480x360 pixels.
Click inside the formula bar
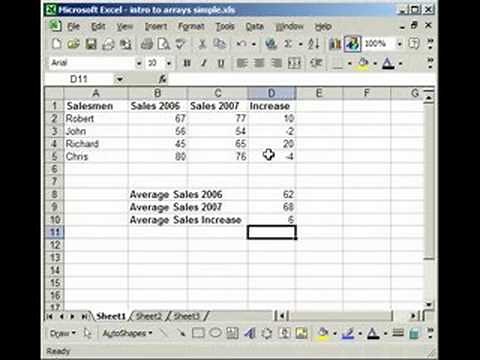coord(302,79)
